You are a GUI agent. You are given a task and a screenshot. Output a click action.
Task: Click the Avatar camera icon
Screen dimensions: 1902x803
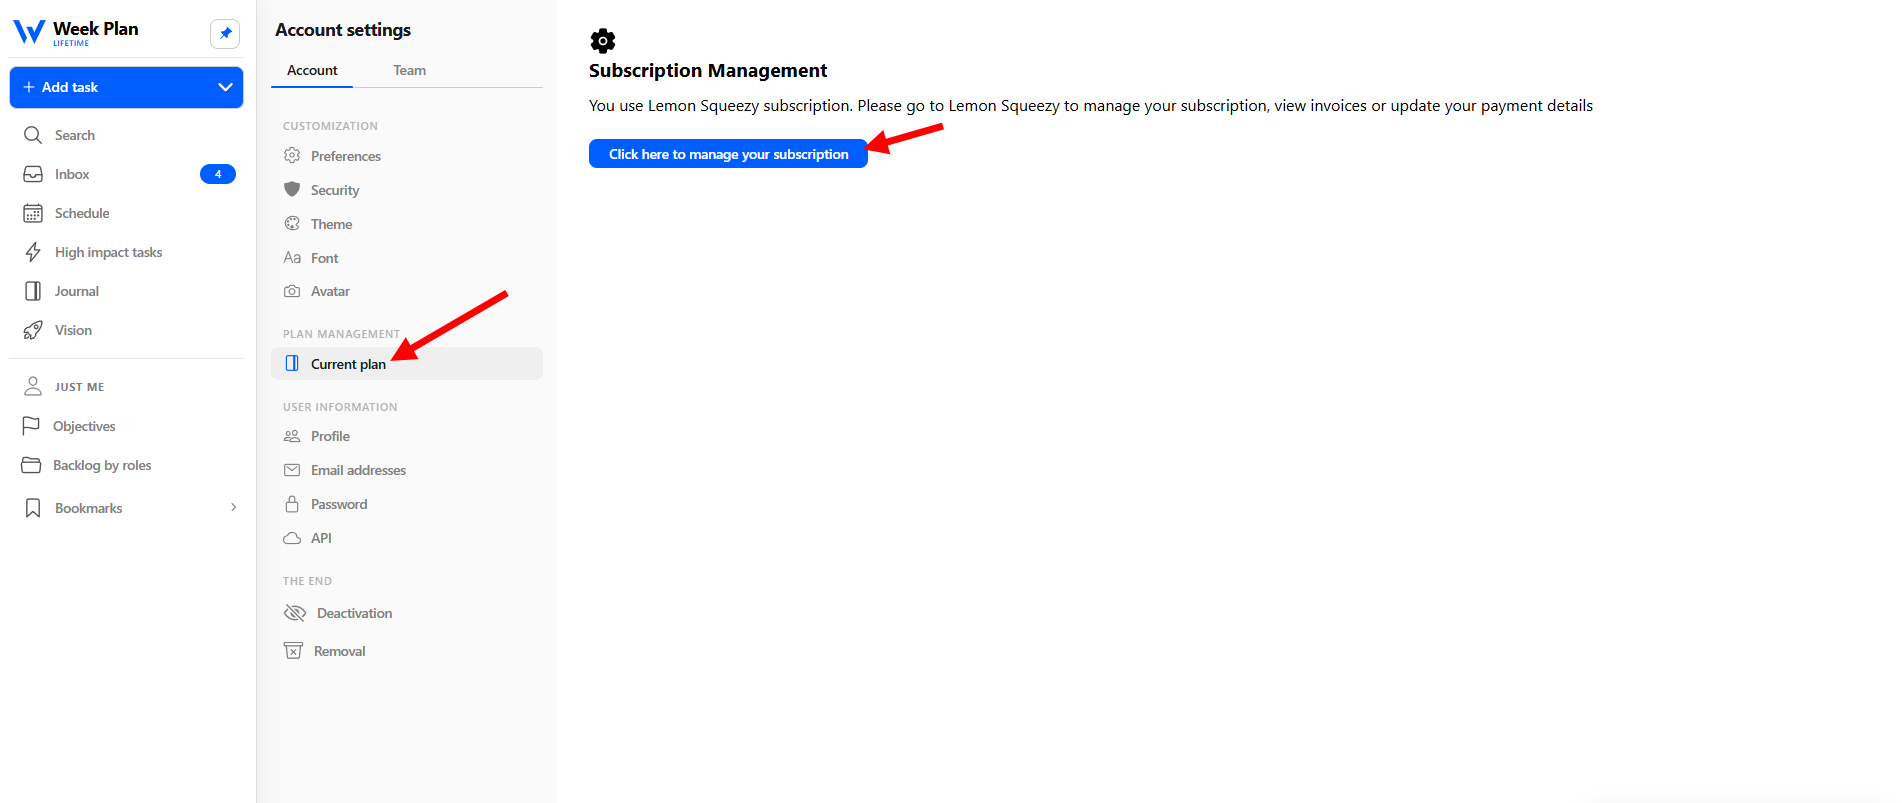click(x=292, y=291)
